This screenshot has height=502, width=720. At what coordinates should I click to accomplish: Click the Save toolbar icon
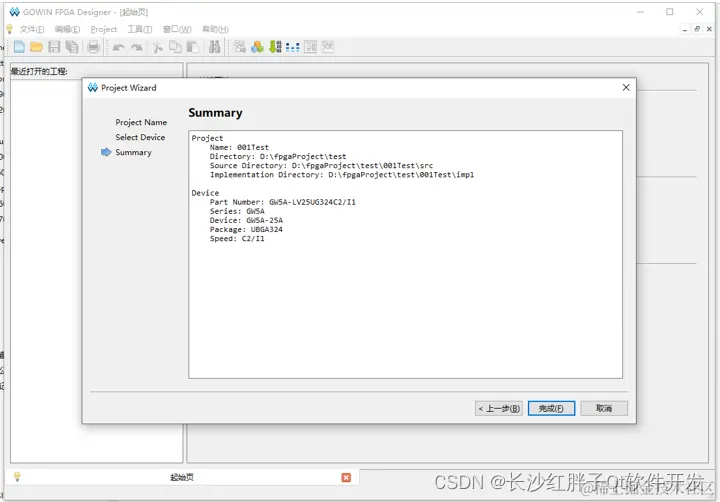[54, 47]
